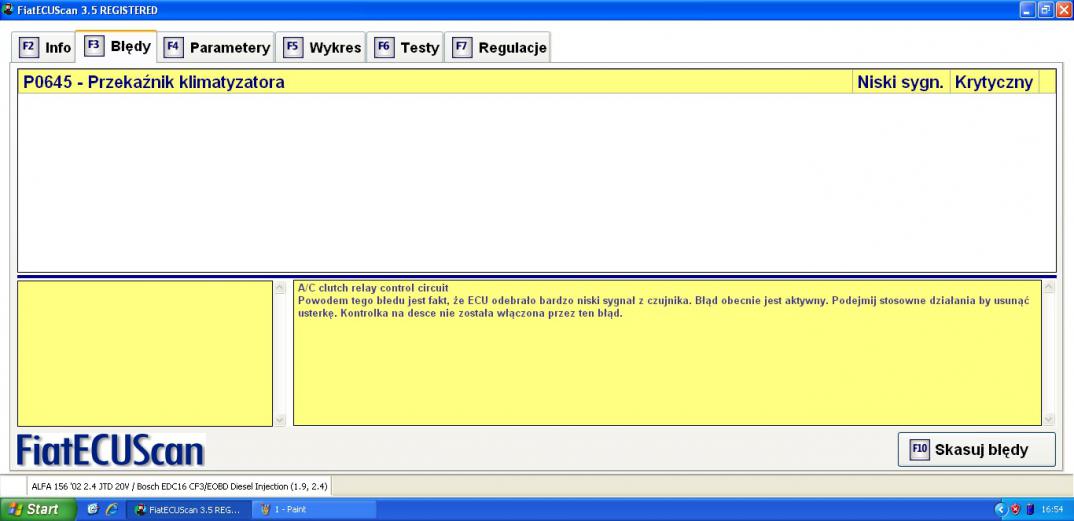Minimize the FiatECUScan window
1074x521 pixels.
point(1027,10)
